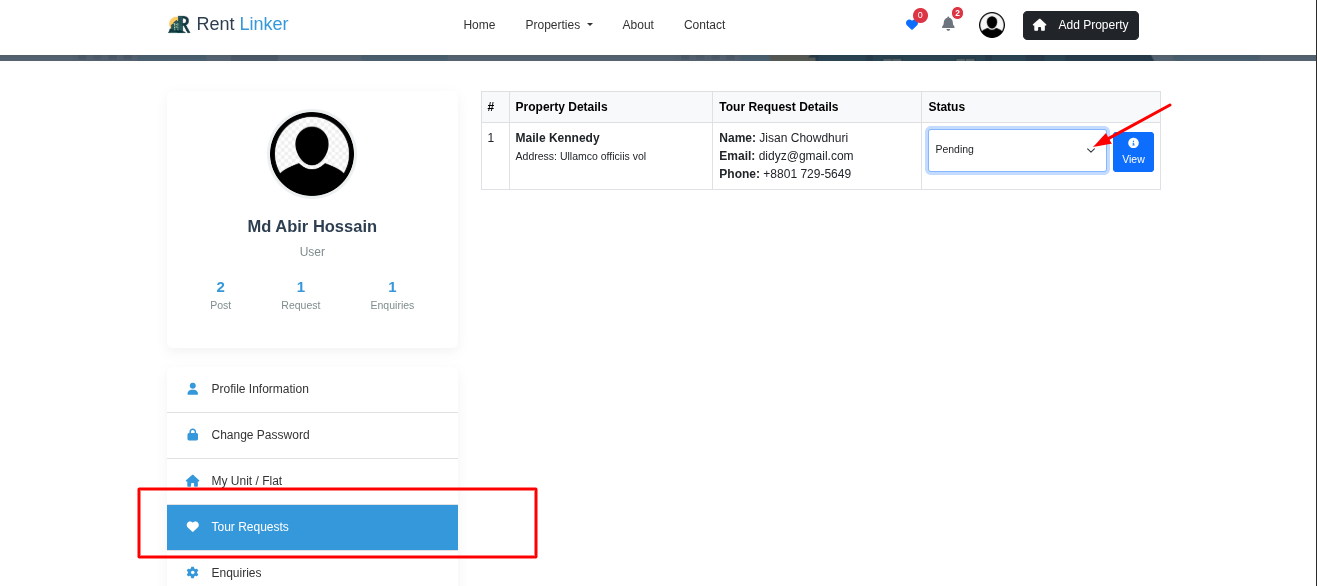Image resolution: width=1317 pixels, height=586 pixels.
Task: Open the Pending status dropdown
Action: point(1016,150)
